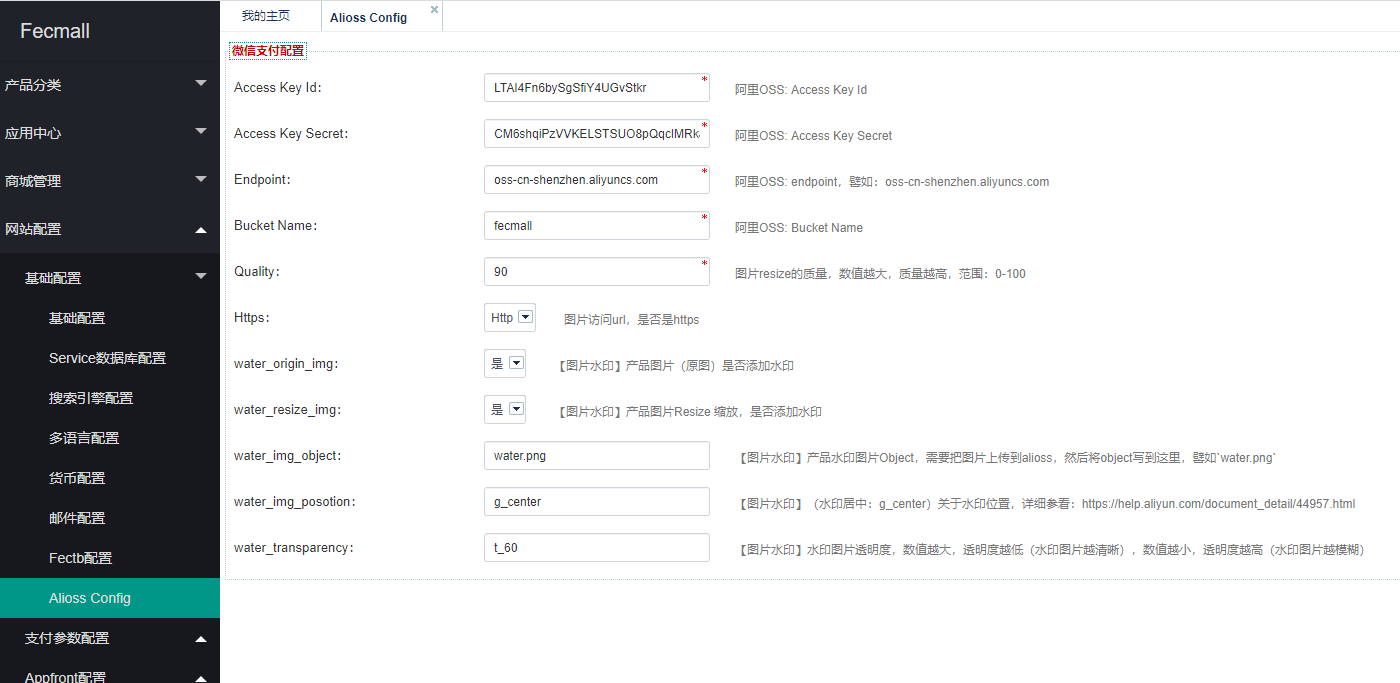Edit the water_img_posotion field

597,501
